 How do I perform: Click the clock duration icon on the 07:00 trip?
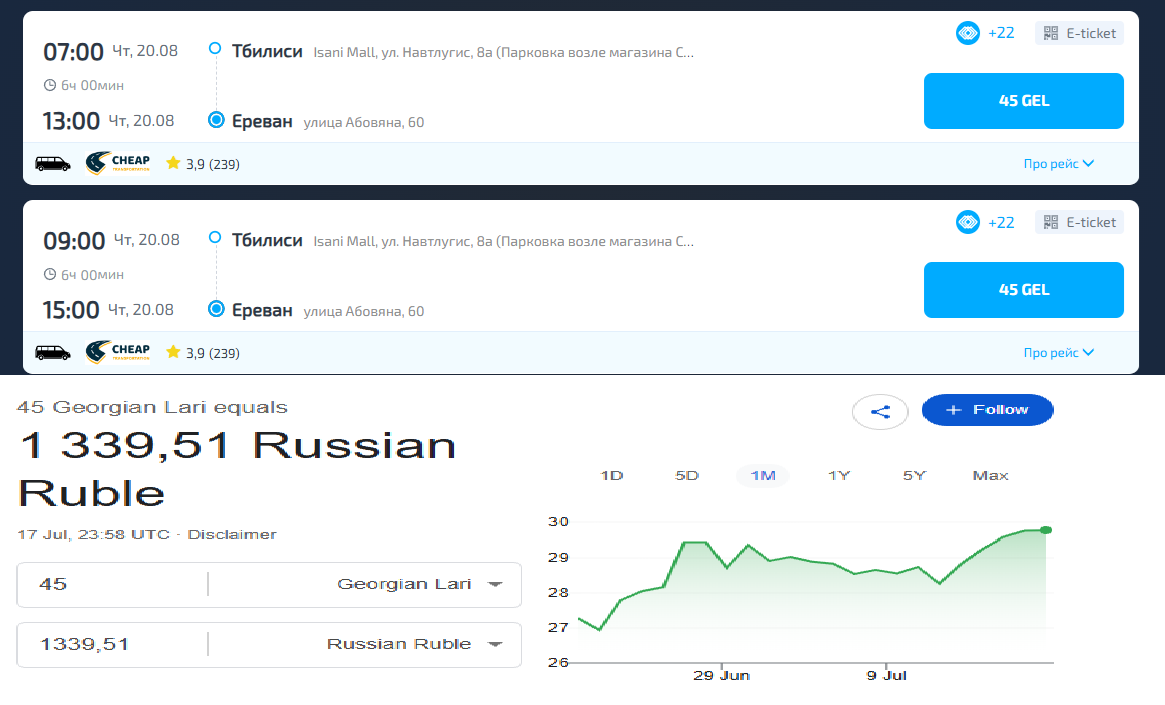[x=50, y=85]
